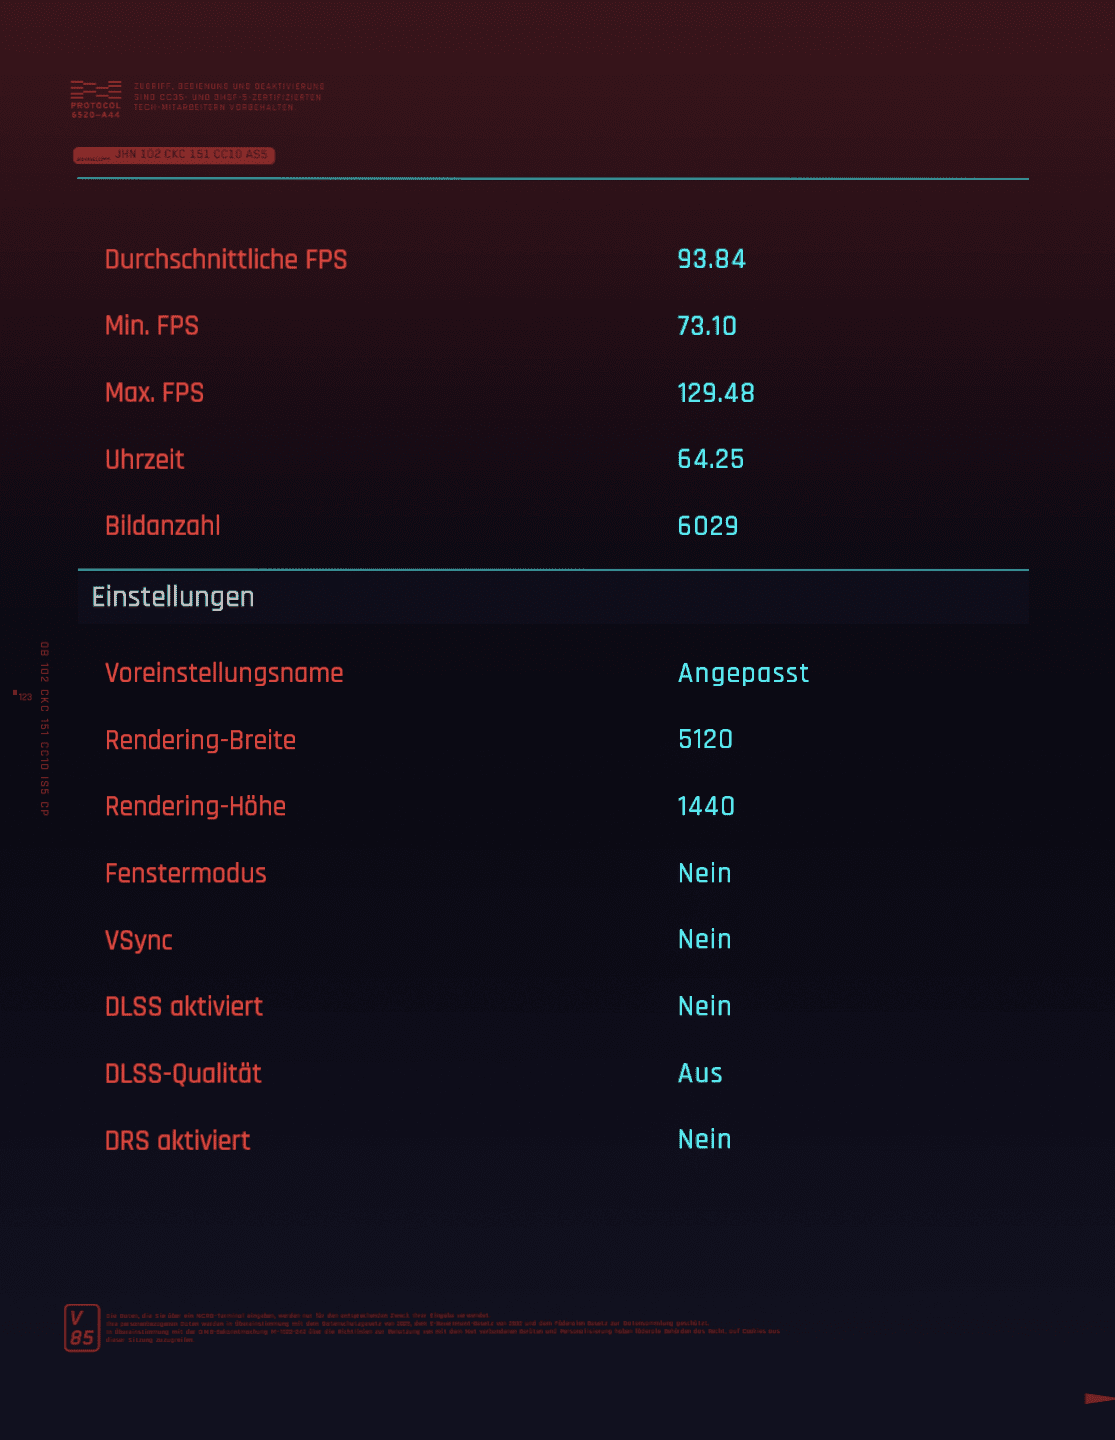Click the V 85 badge icon

click(82, 1328)
